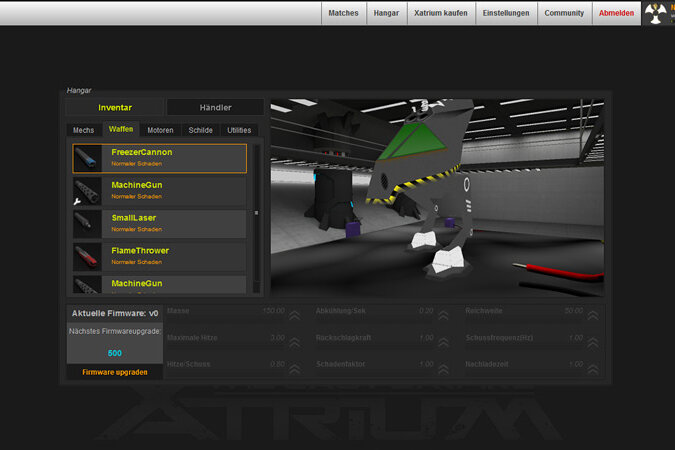Click the wrench icon on the MachineGun entry
The width and height of the screenshot is (675, 450).
pyautogui.click(x=77, y=201)
